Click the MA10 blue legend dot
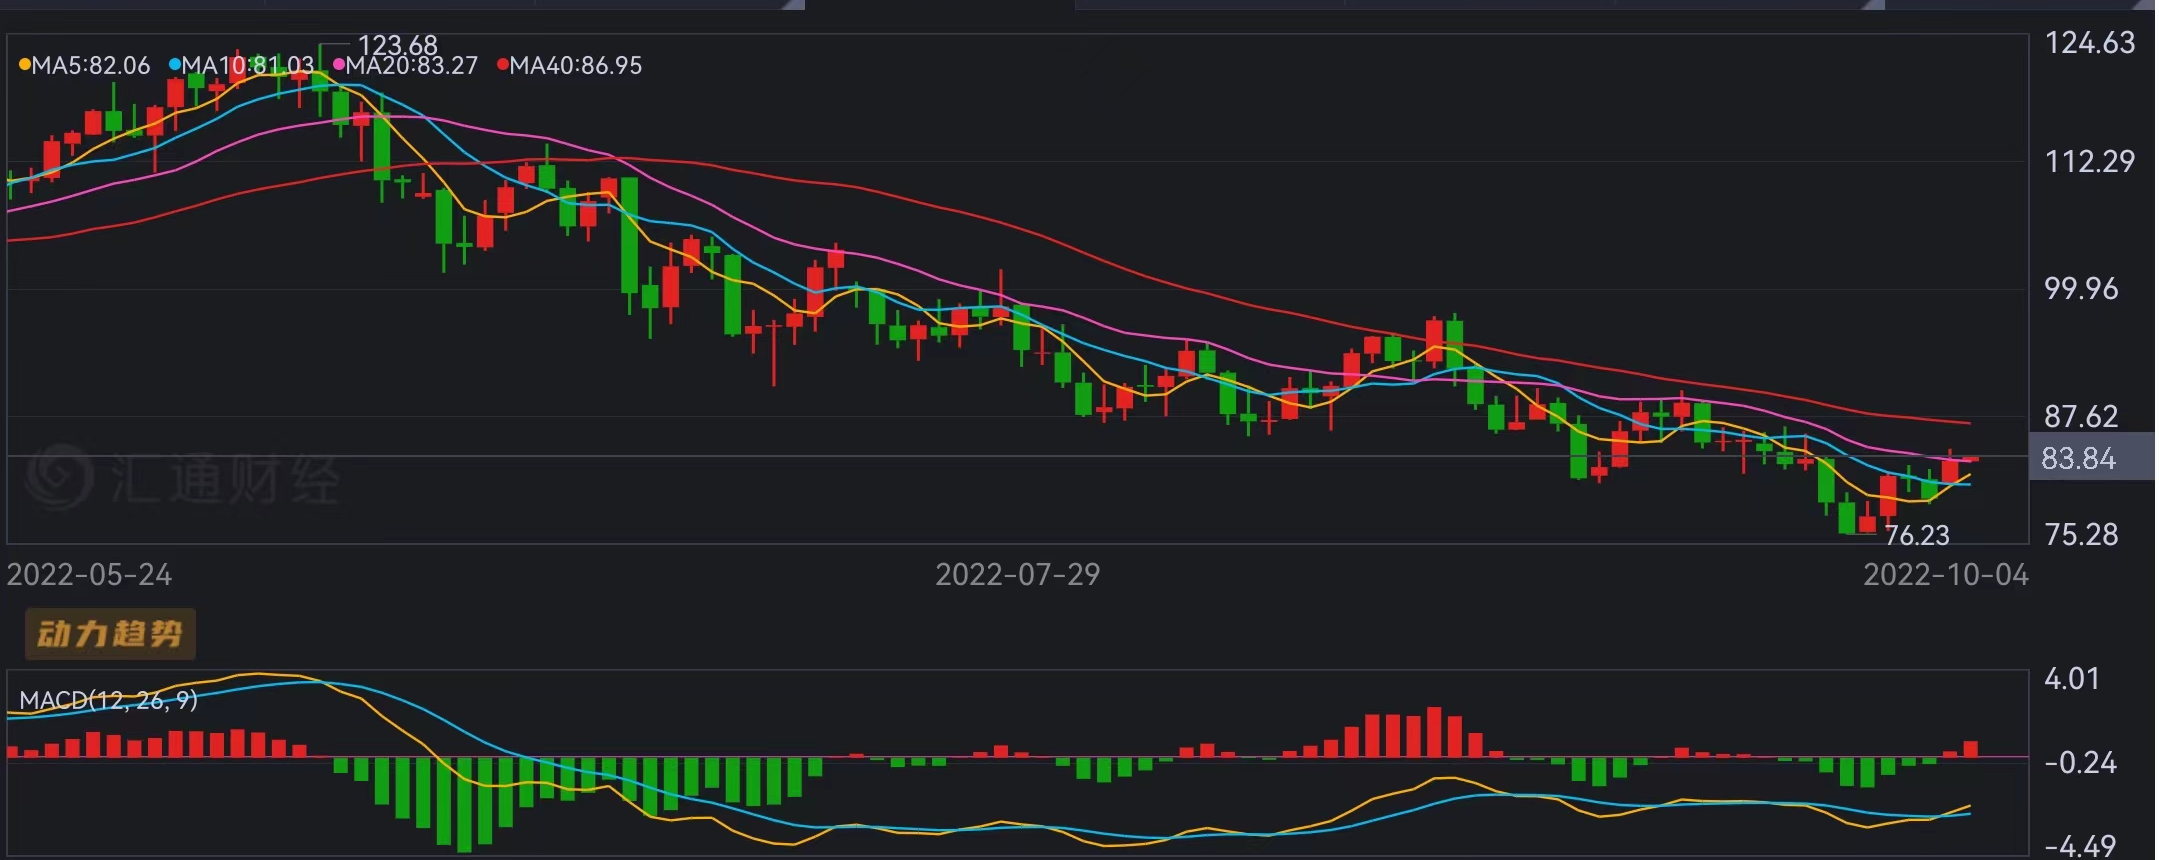Image resolution: width=2159 pixels, height=860 pixels. (175, 66)
